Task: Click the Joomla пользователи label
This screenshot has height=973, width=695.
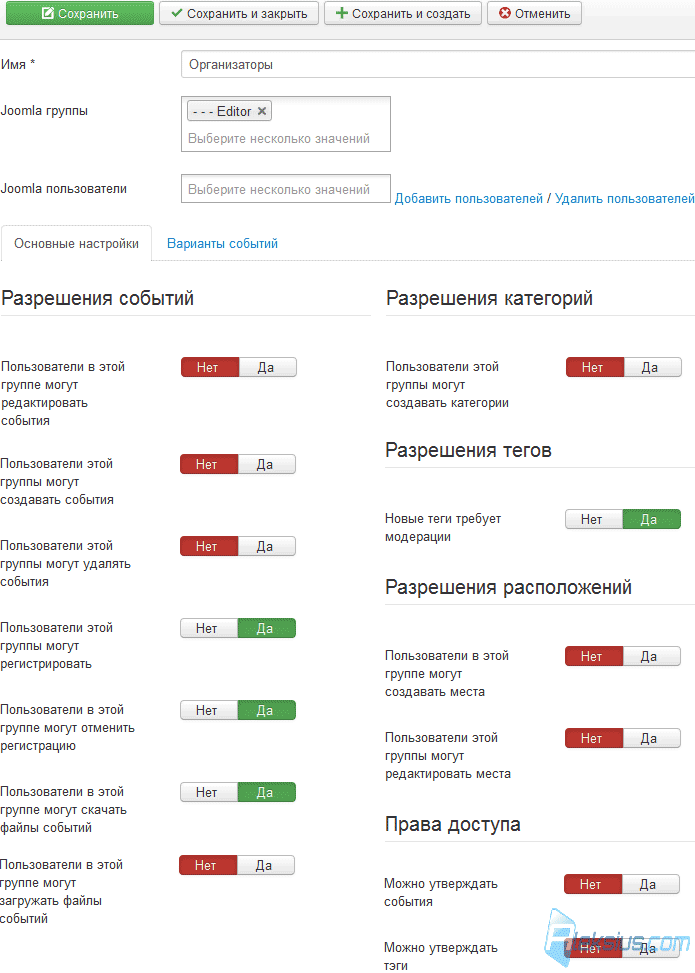Action: tap(63, 189)
